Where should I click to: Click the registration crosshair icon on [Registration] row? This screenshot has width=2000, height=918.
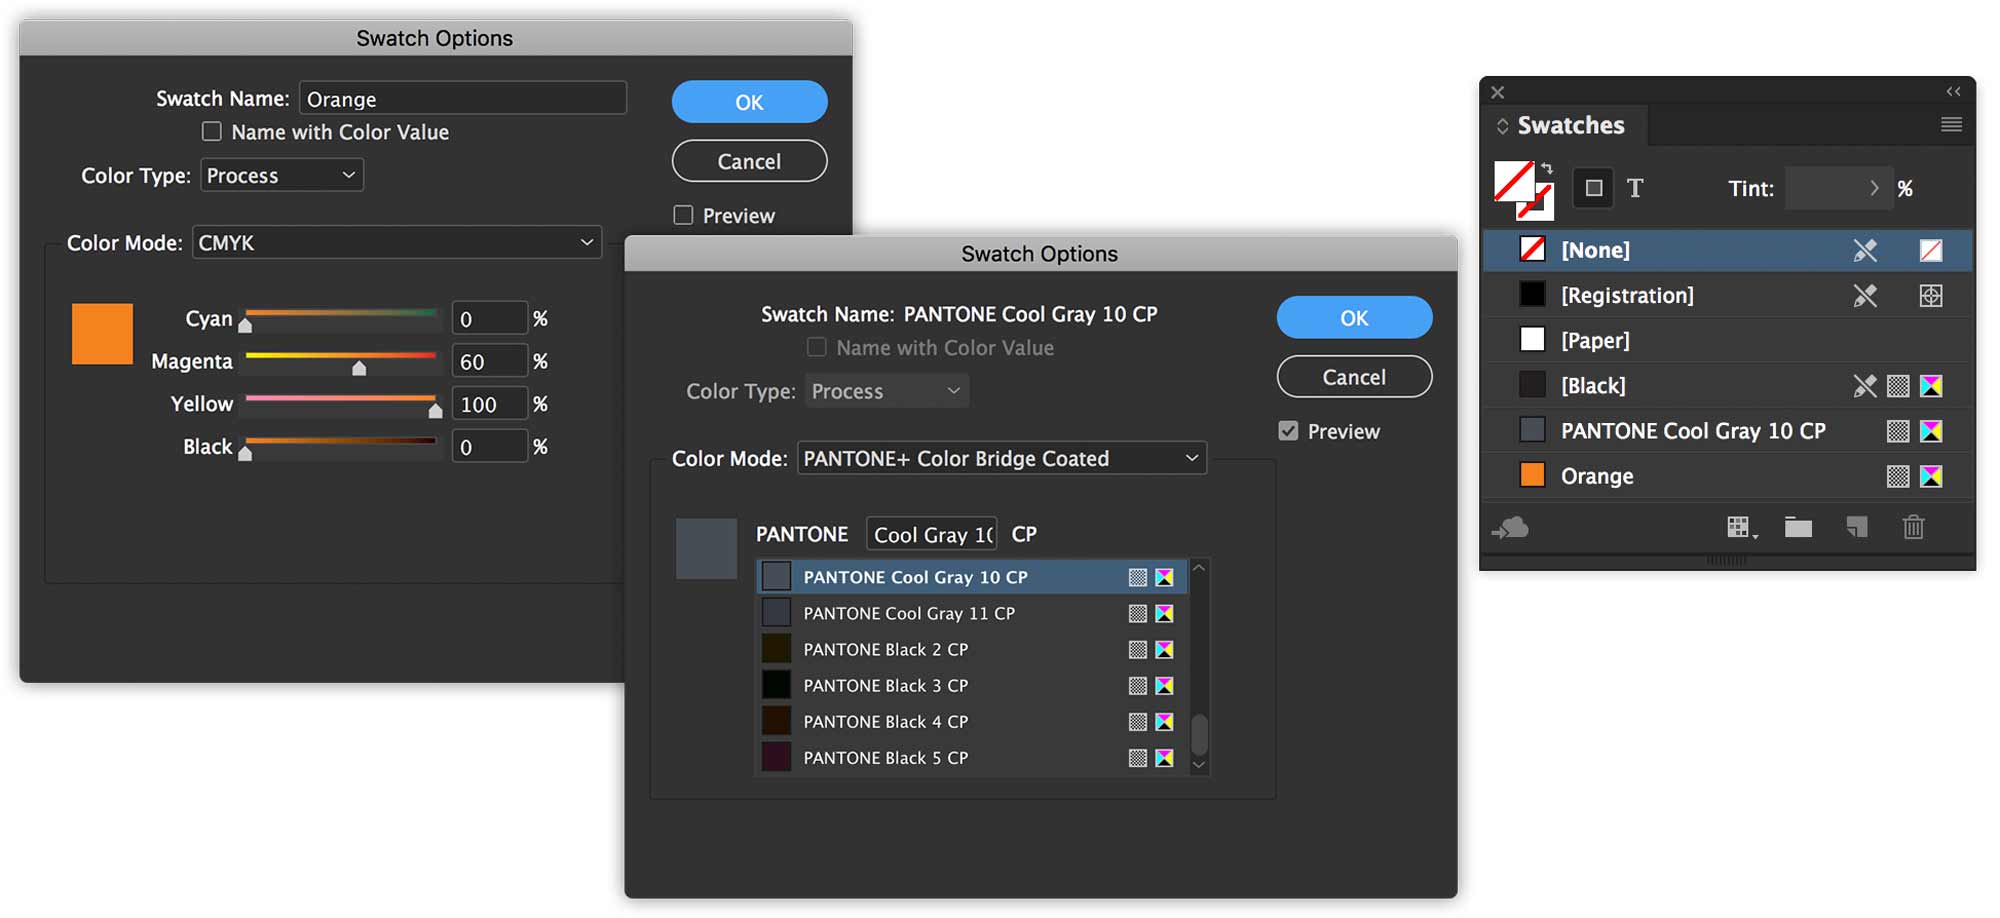pos(1931,296)
